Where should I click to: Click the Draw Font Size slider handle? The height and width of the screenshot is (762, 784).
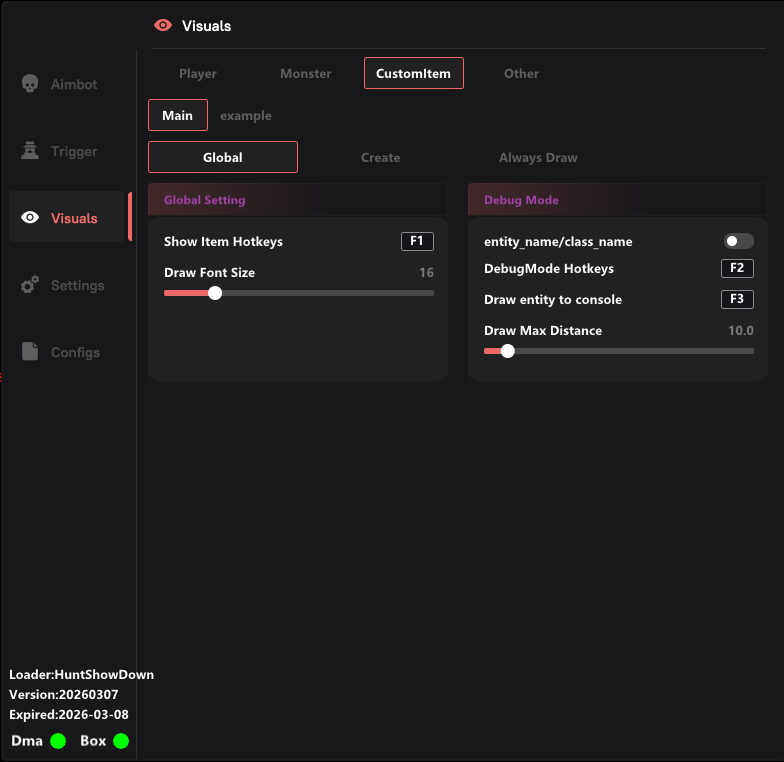click(214, 293)
